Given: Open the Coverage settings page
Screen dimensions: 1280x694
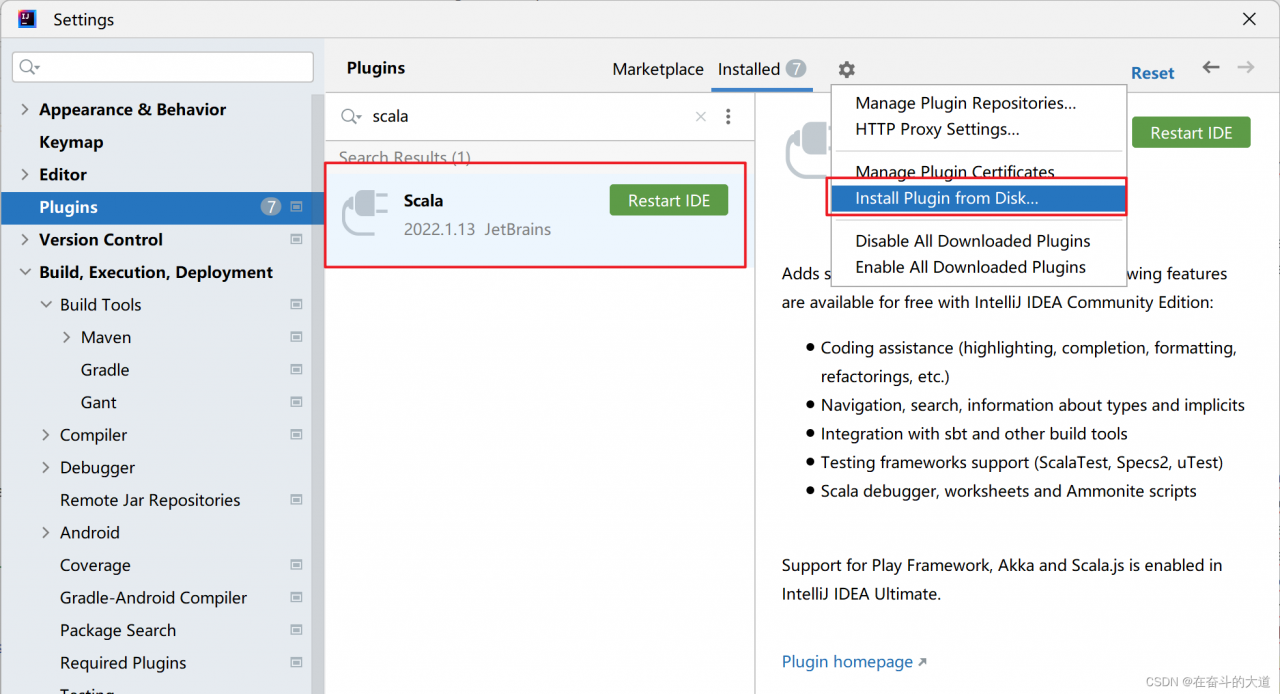Looking at the screenshot, I should 95,565.
